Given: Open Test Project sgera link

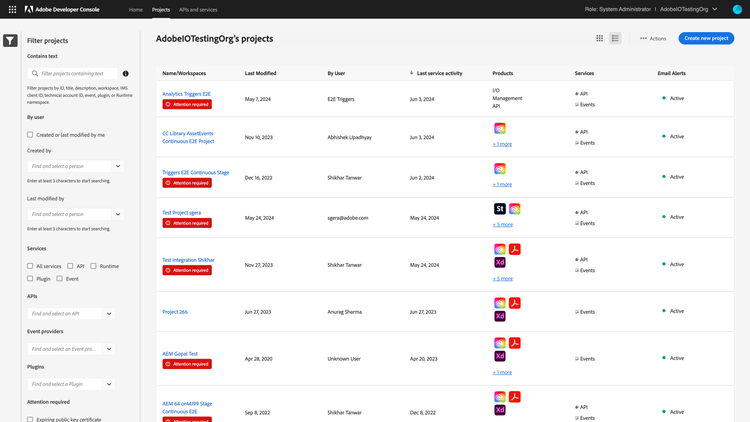Looking at the screenshot, I should [182, 212].
